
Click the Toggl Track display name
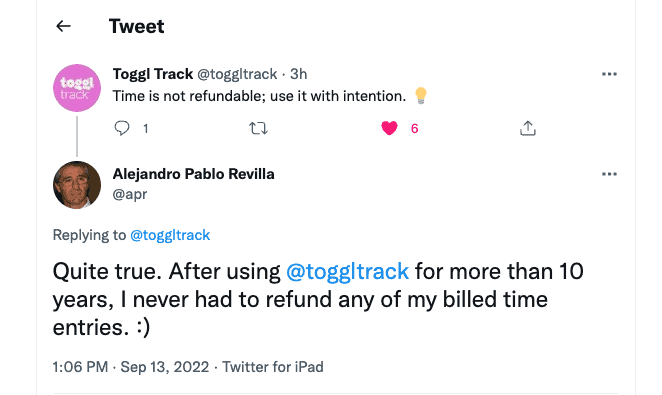tap(152, 74)
